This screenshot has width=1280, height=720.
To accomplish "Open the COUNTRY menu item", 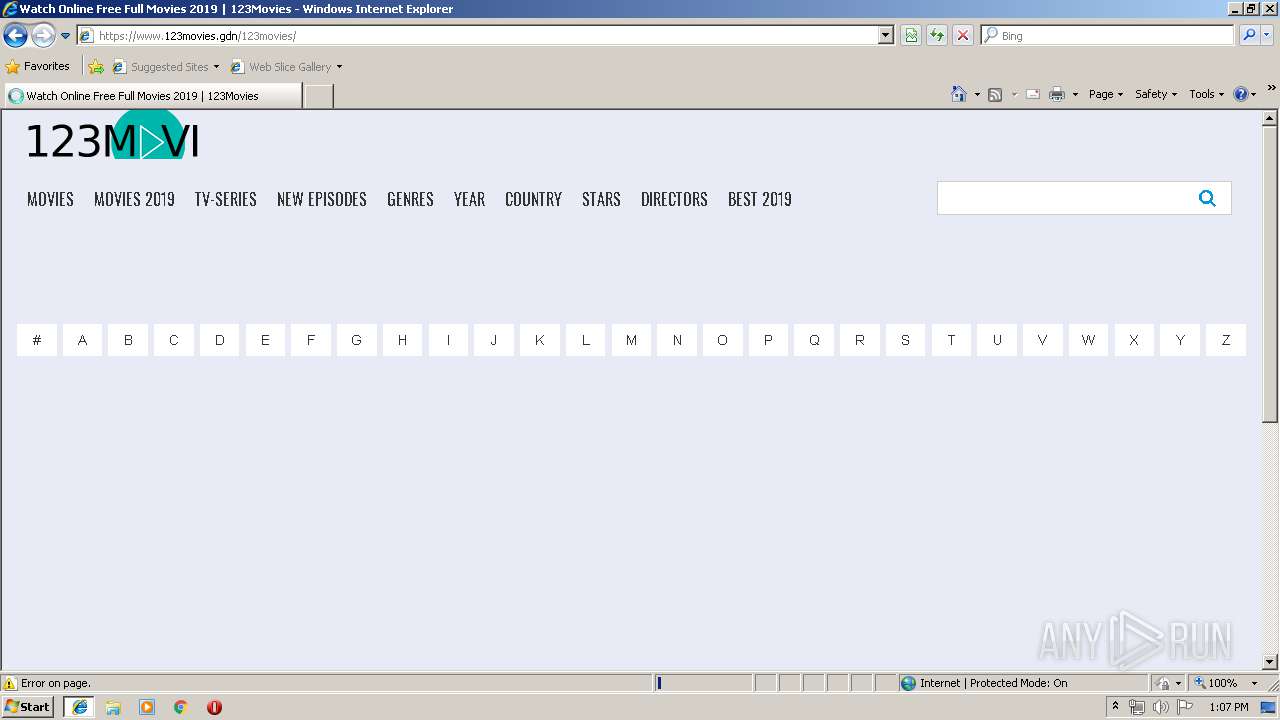I will coord(533,199).
